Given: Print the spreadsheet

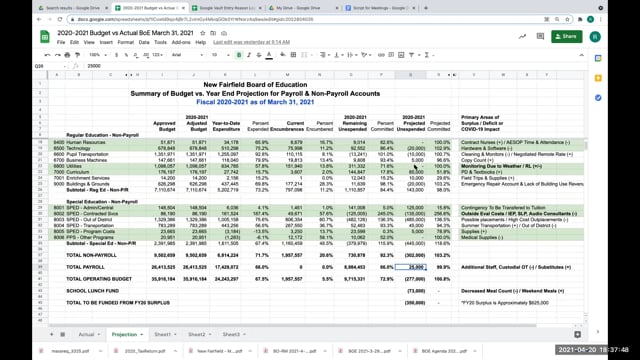Looking at the screenshot, I should [x=67, y=55].
